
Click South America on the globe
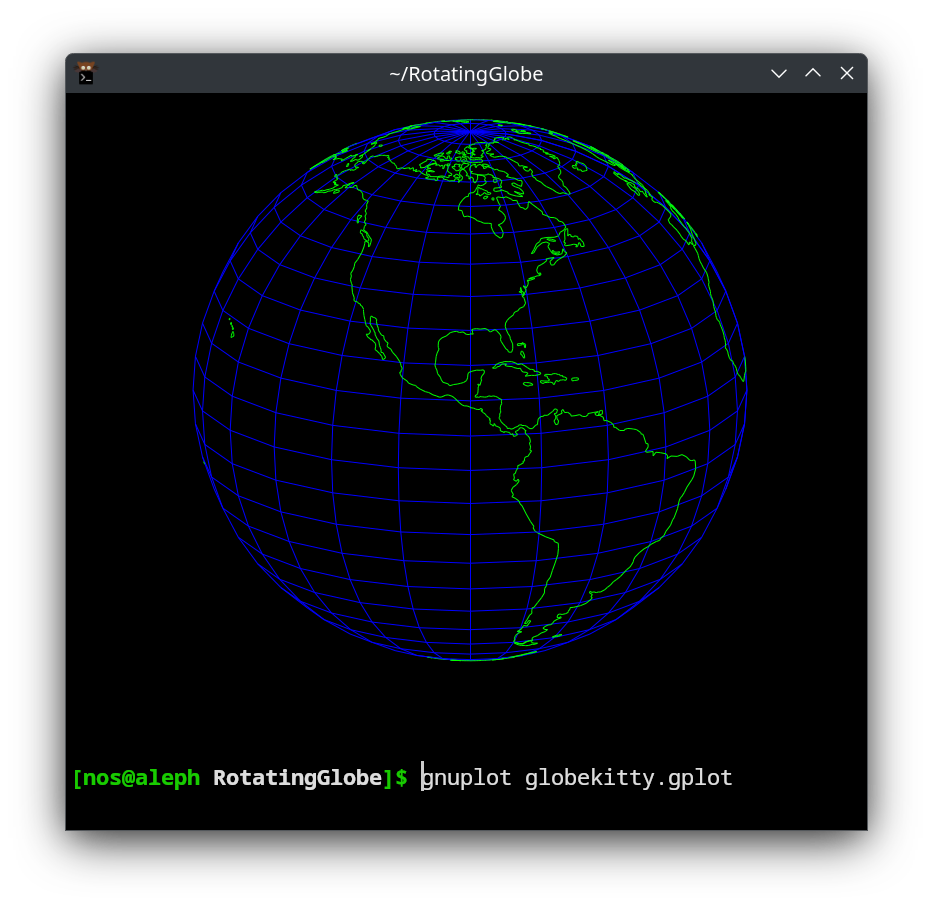point(600,500)
